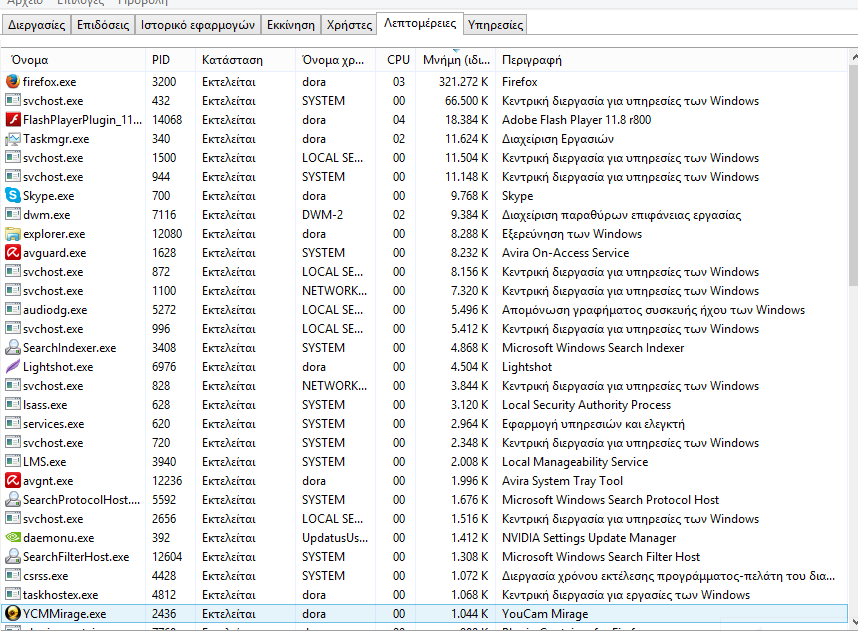
Task: Click the scrollbar up arrow
Action: pyautogui.click(x=854, y=57)
